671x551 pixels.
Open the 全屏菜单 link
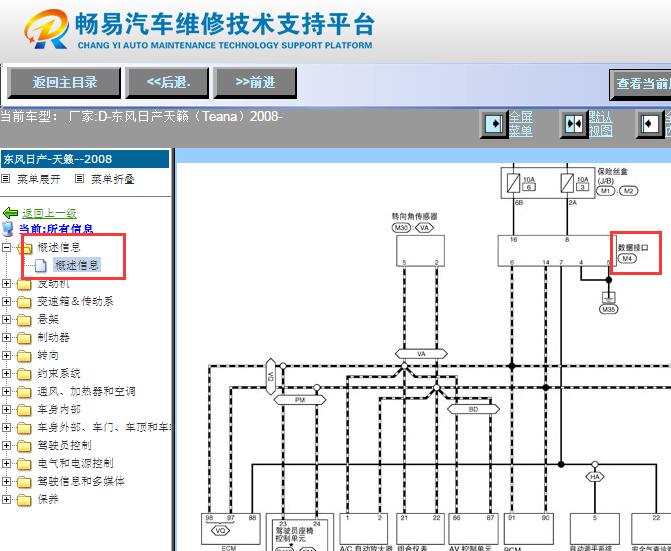[520, 124]
